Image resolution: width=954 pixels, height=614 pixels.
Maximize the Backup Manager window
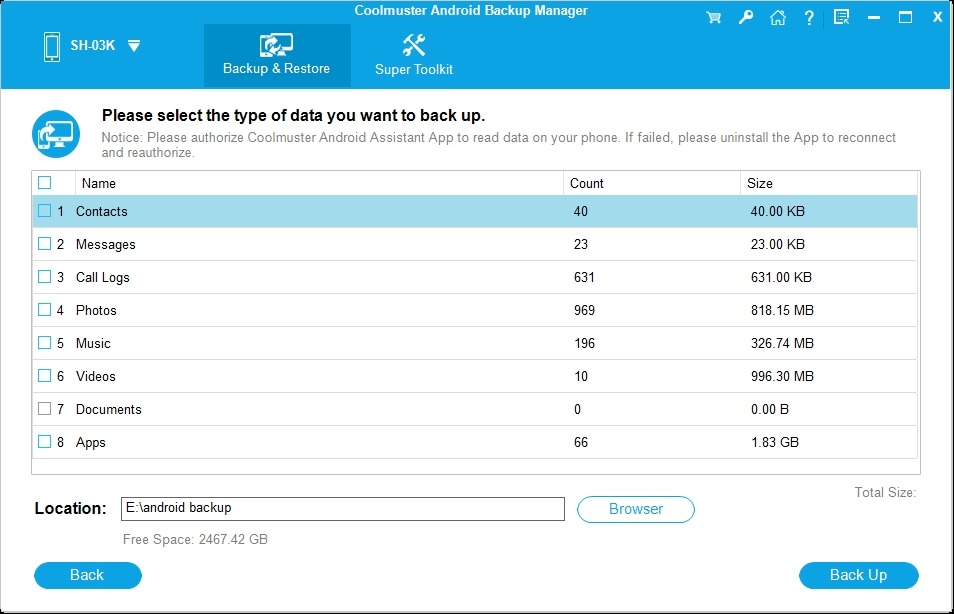(905, 17)
